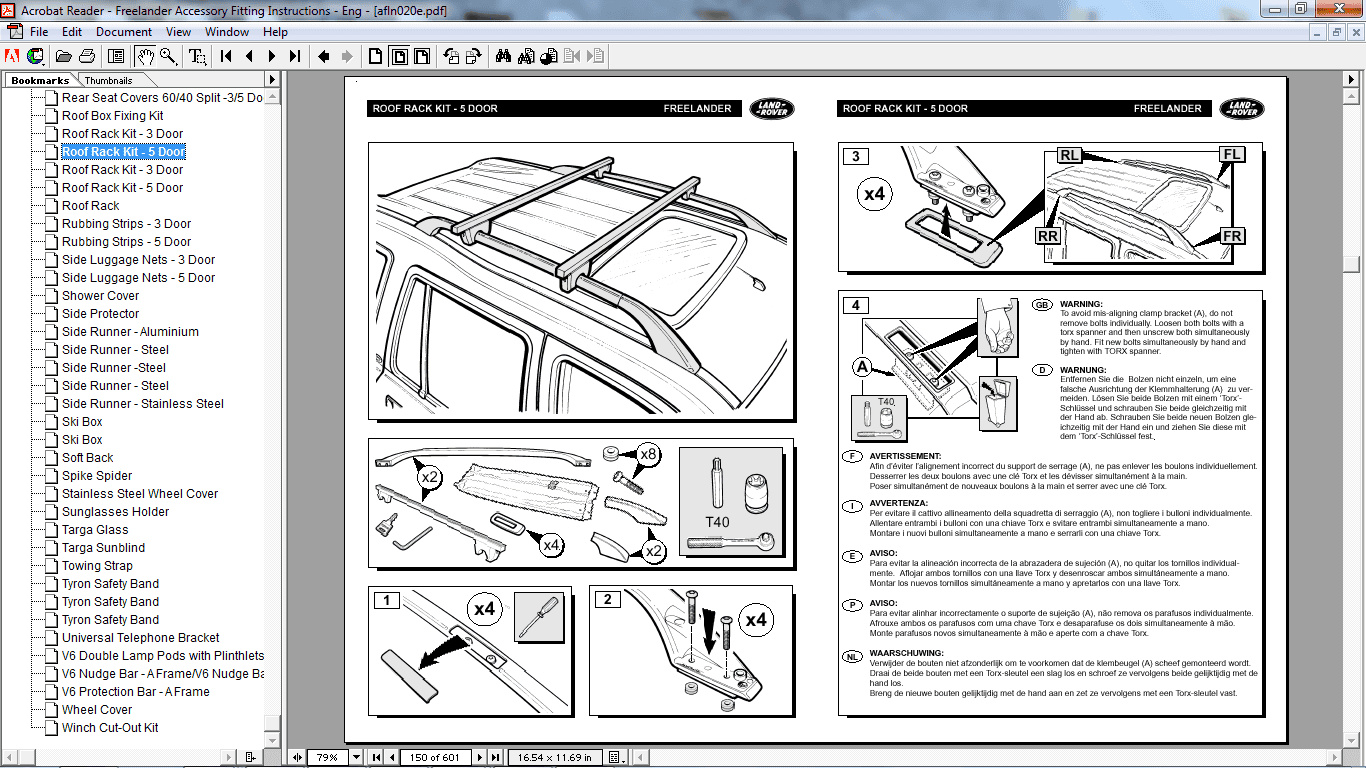
Task: Rotate view counterclockwise icon
Action: pyautogui.click(x=451, y=56)
